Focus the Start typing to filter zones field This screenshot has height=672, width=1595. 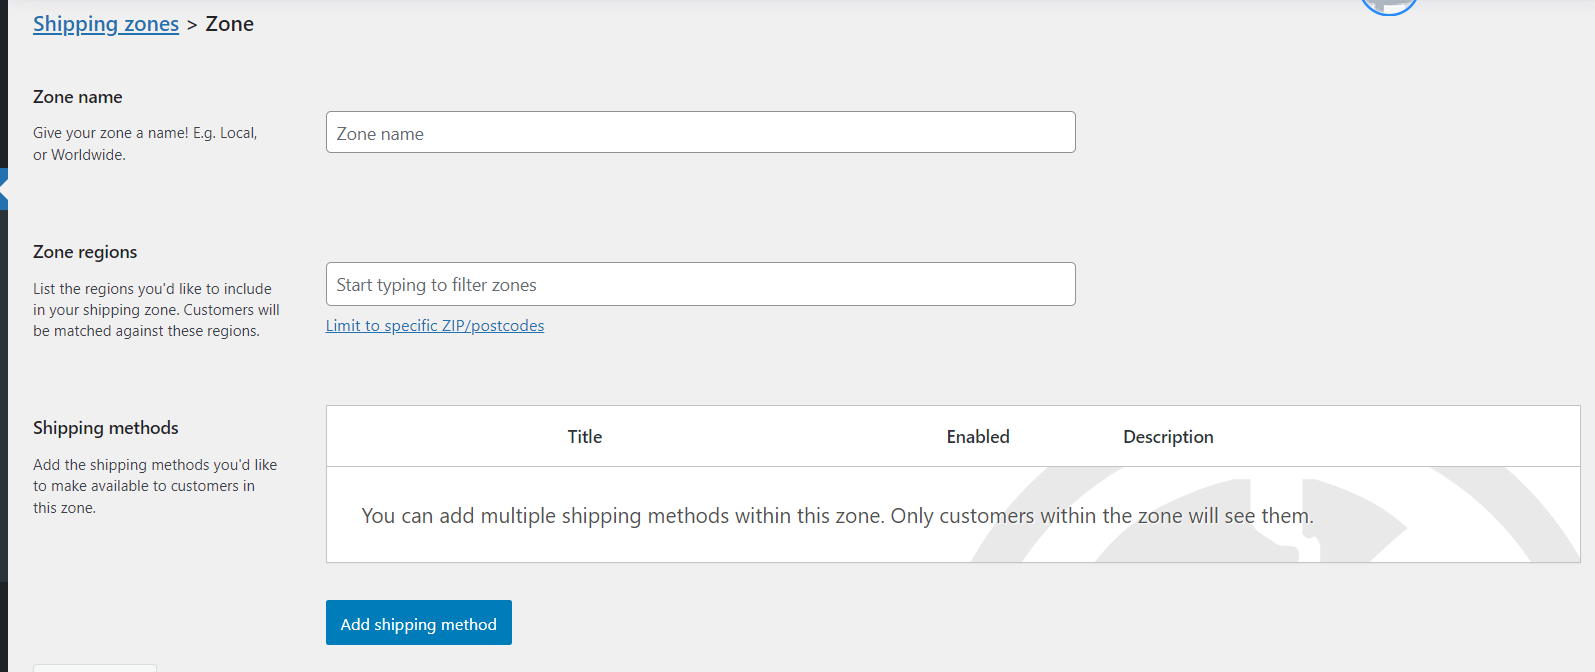click(x=700, y=284)
